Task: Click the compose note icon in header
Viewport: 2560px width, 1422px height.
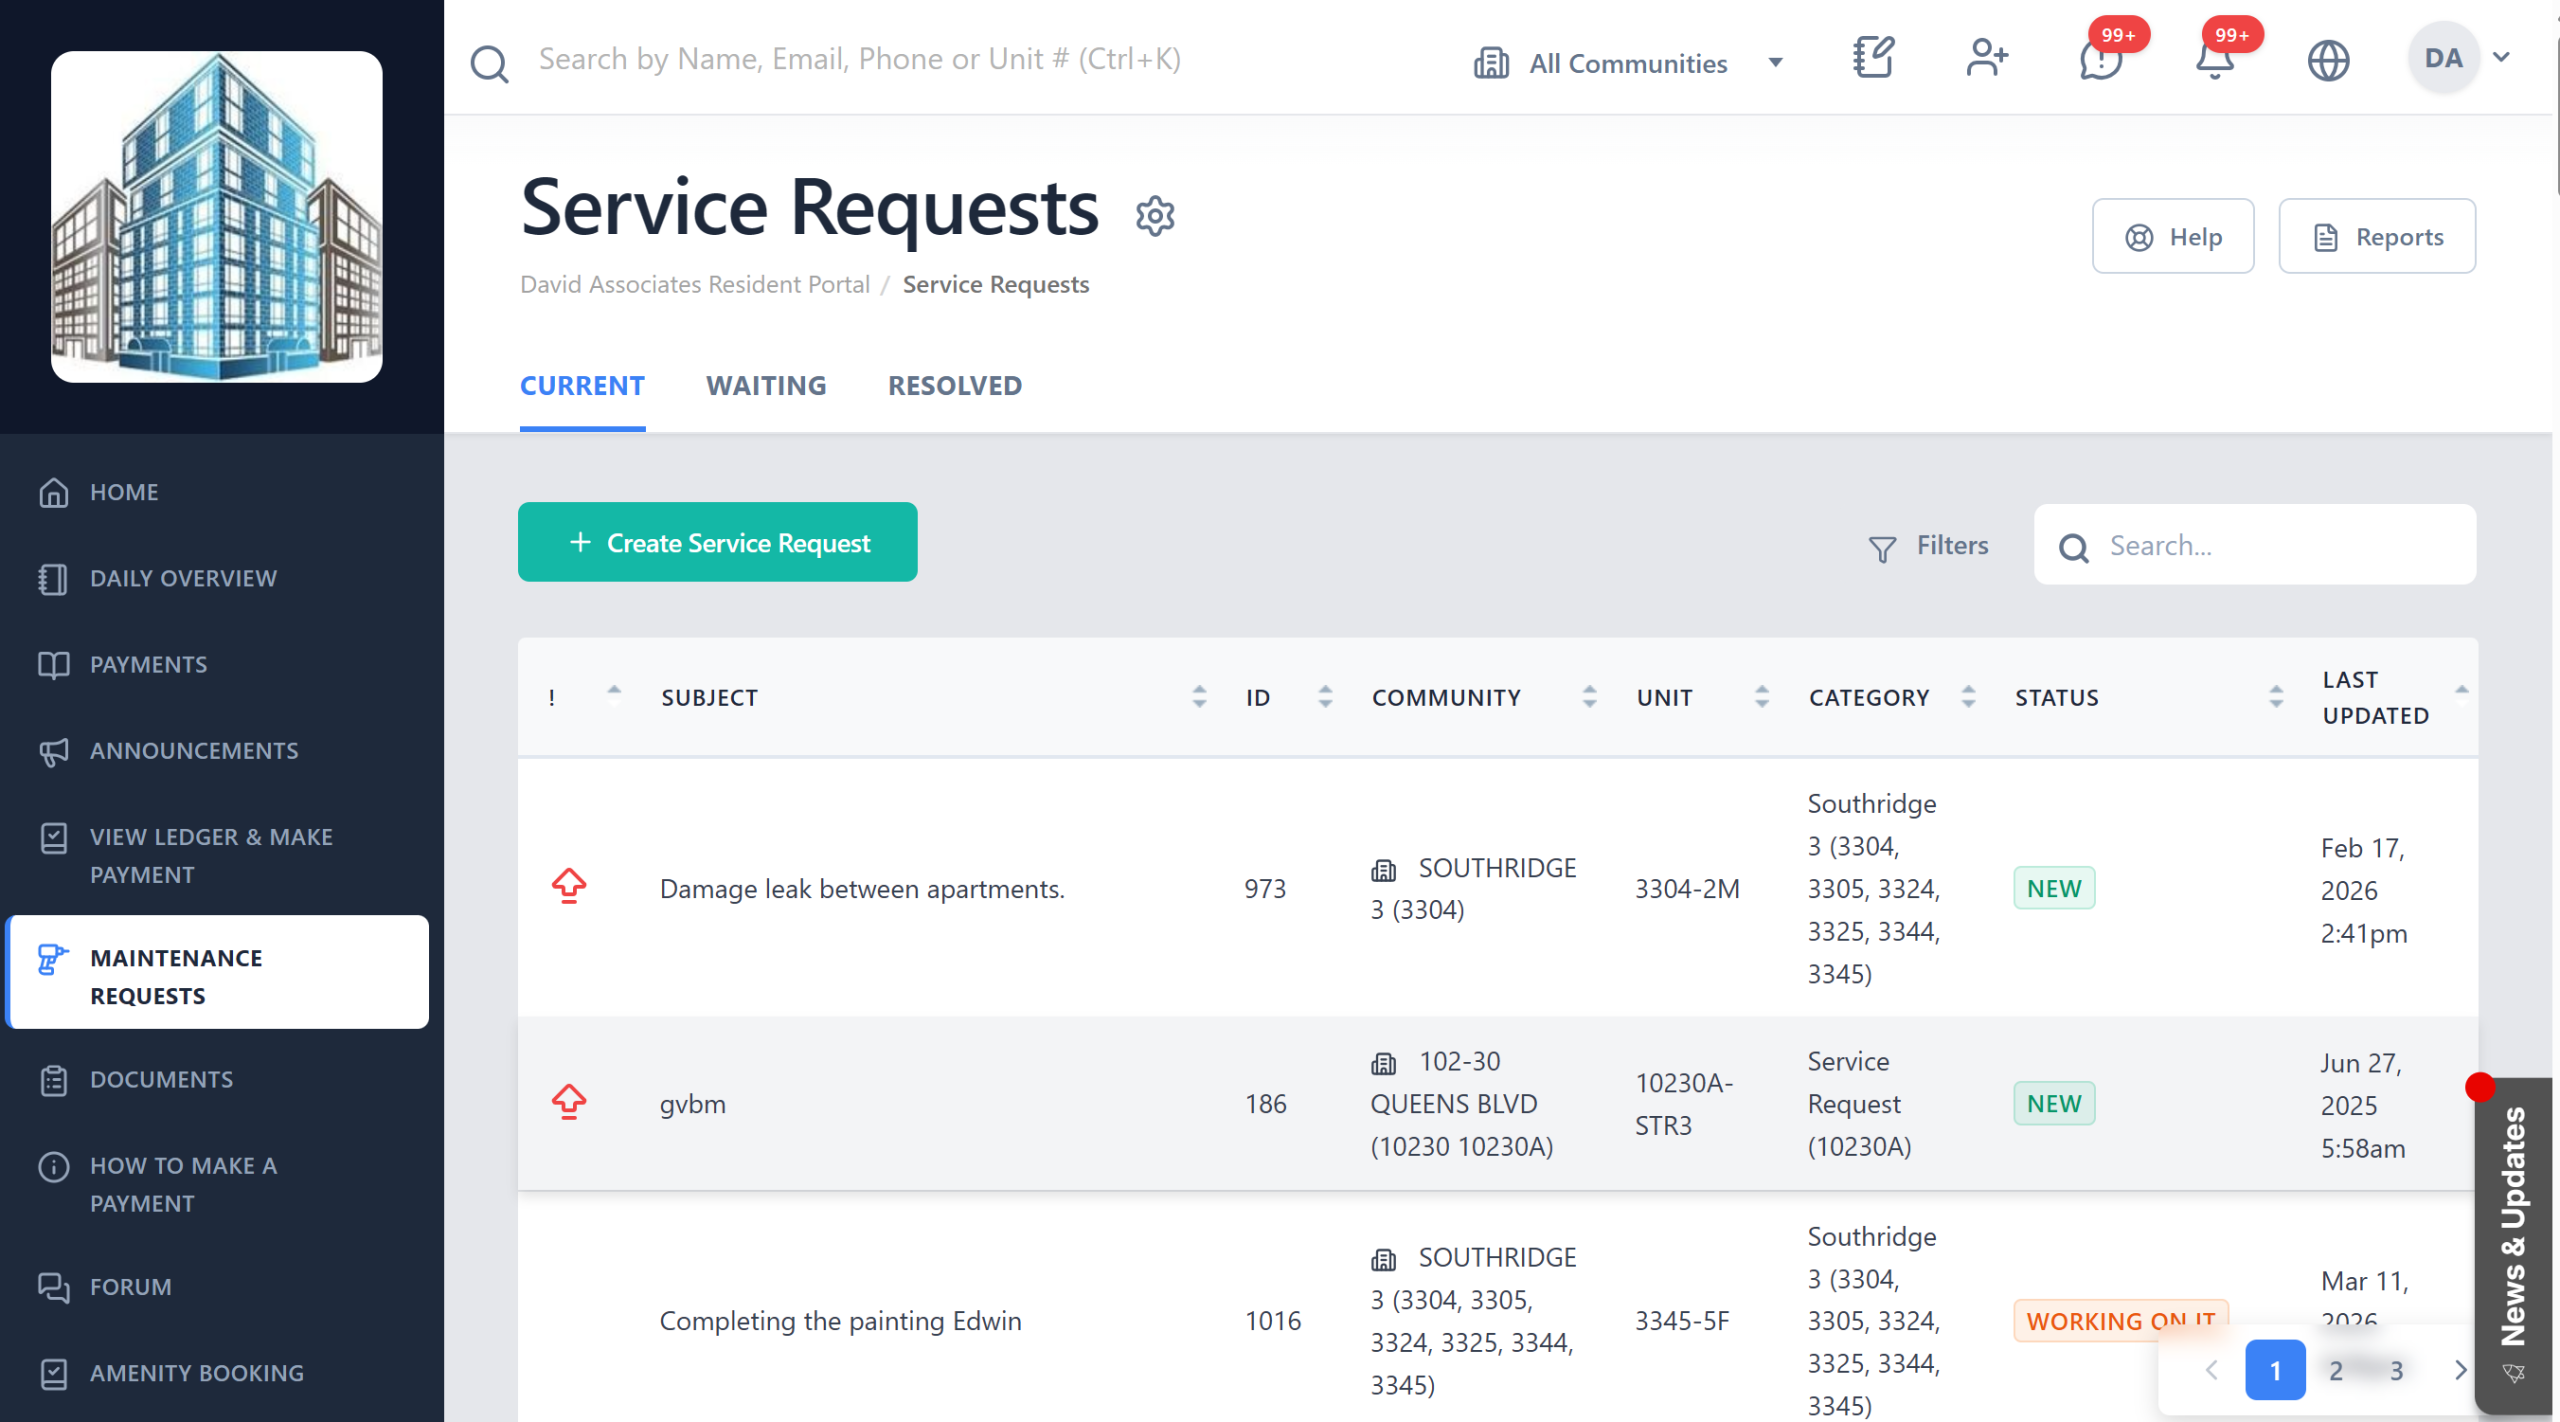Action: [1873, 59]
